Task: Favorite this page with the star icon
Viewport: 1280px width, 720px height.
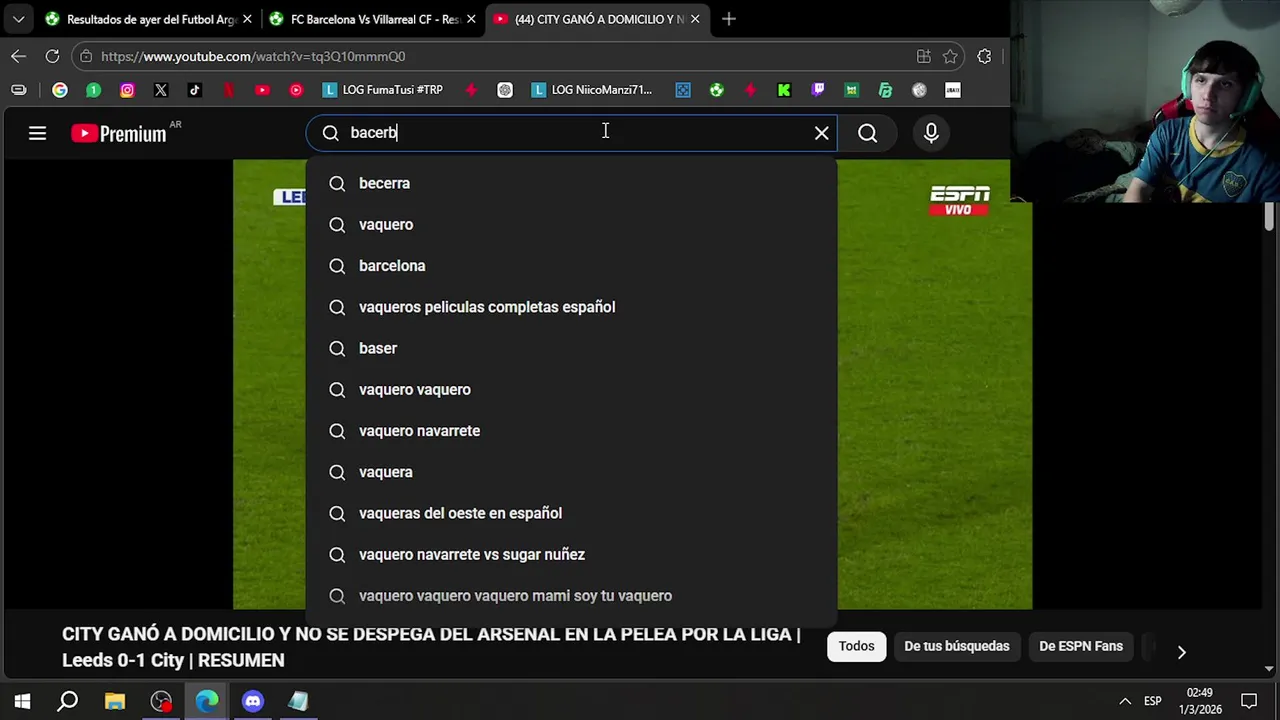Action: coord(950,57)
